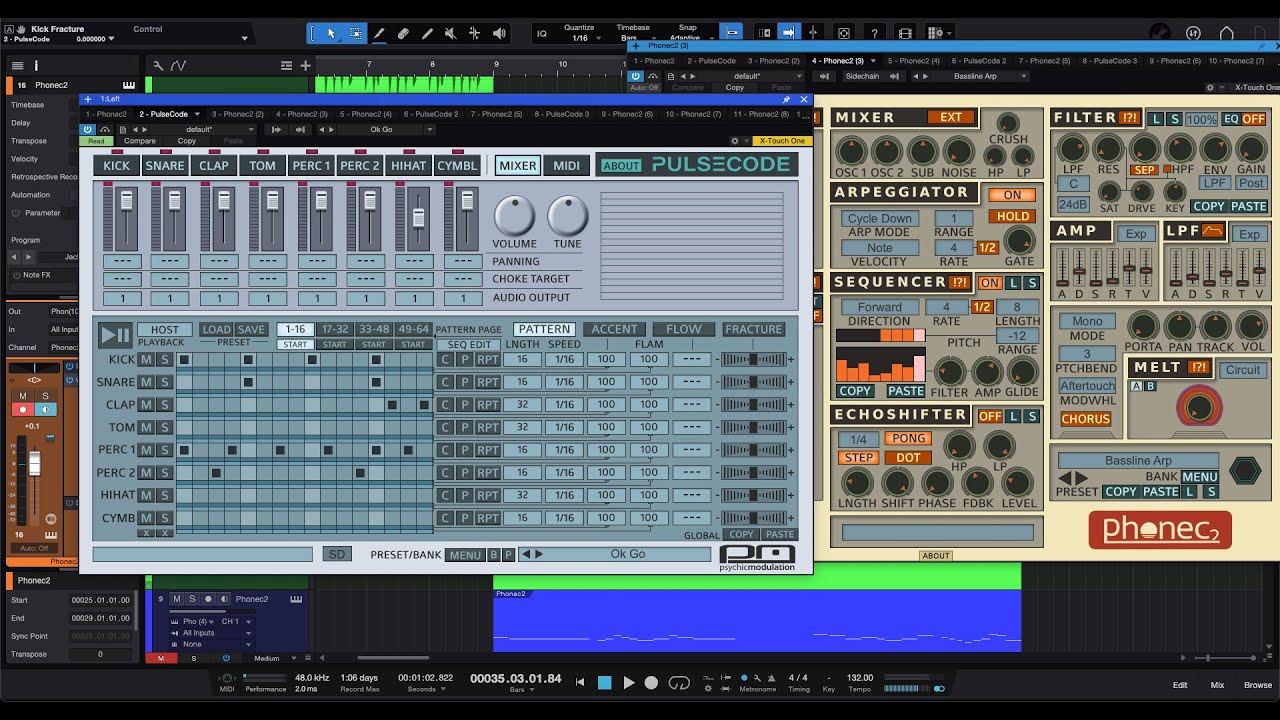1280x720 pixels.
Task: Click the transport Play button
Action: click(x=628, y=682)
